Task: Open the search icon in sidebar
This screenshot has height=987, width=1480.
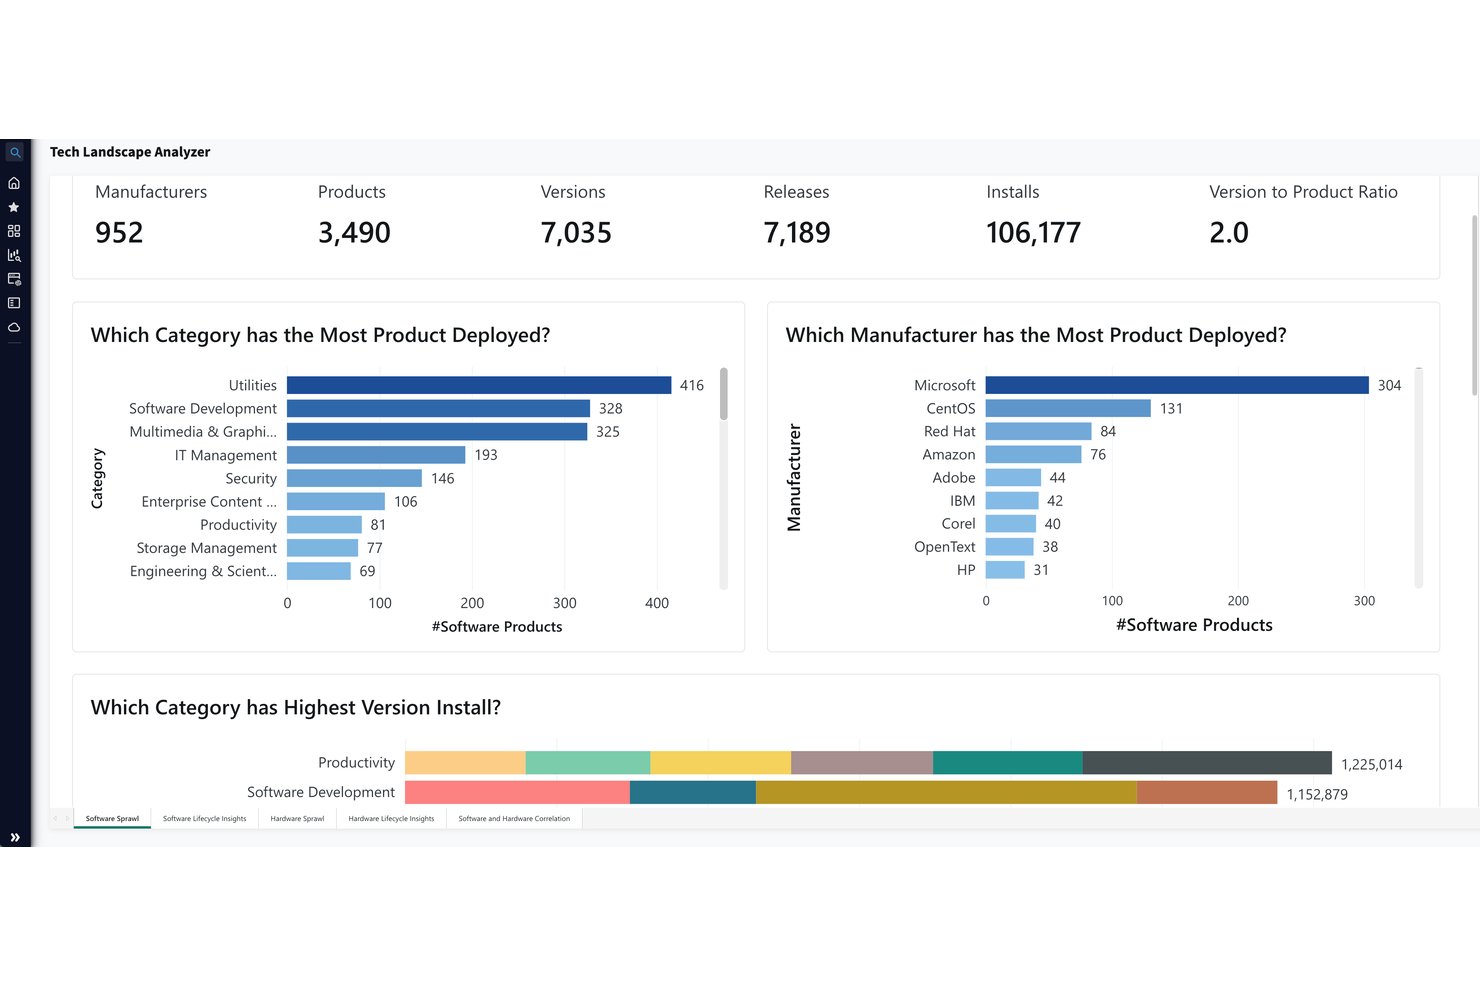Action: [x=14, y=153]
